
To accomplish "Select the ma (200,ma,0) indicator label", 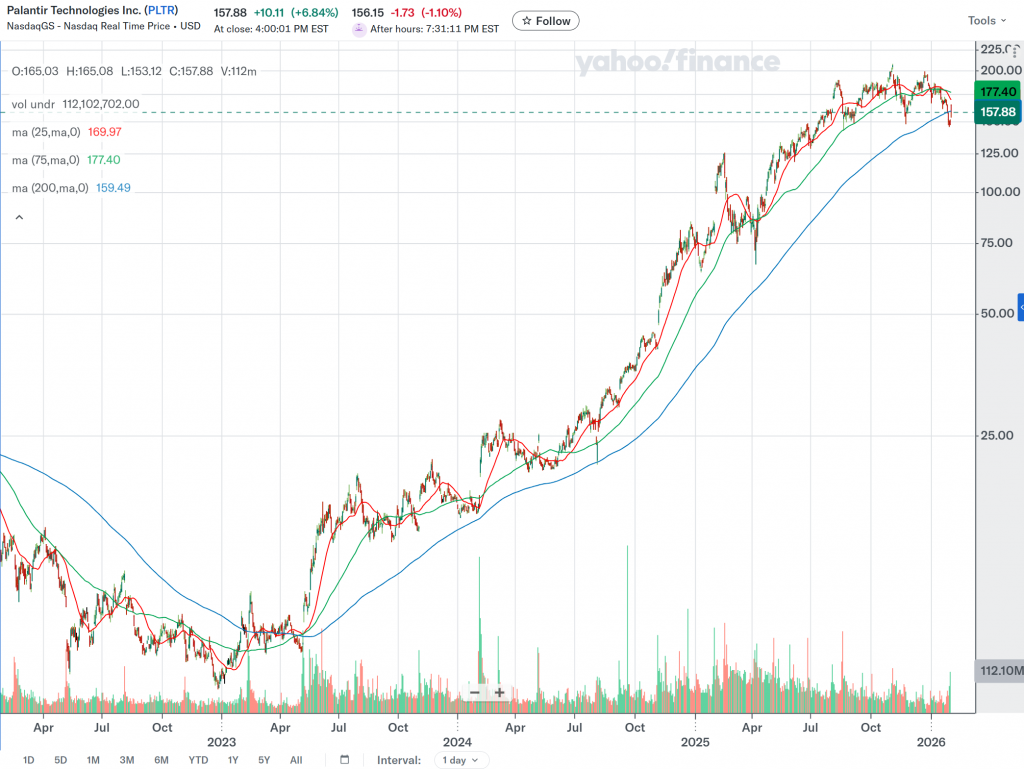I will 50,188.
